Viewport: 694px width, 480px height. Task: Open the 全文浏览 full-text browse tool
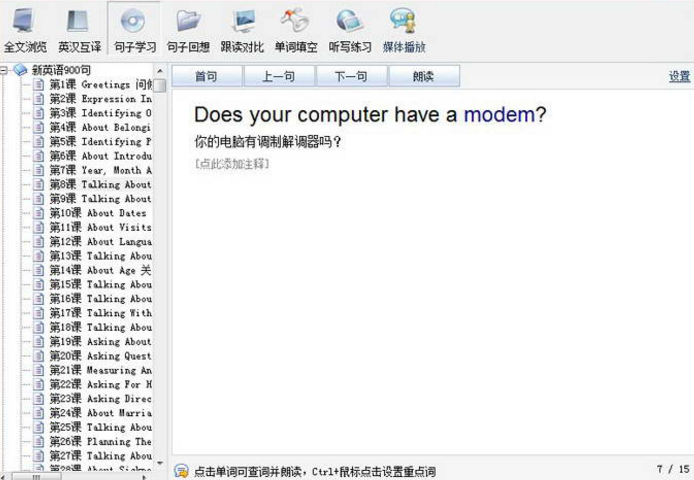[x=25, y=30]
